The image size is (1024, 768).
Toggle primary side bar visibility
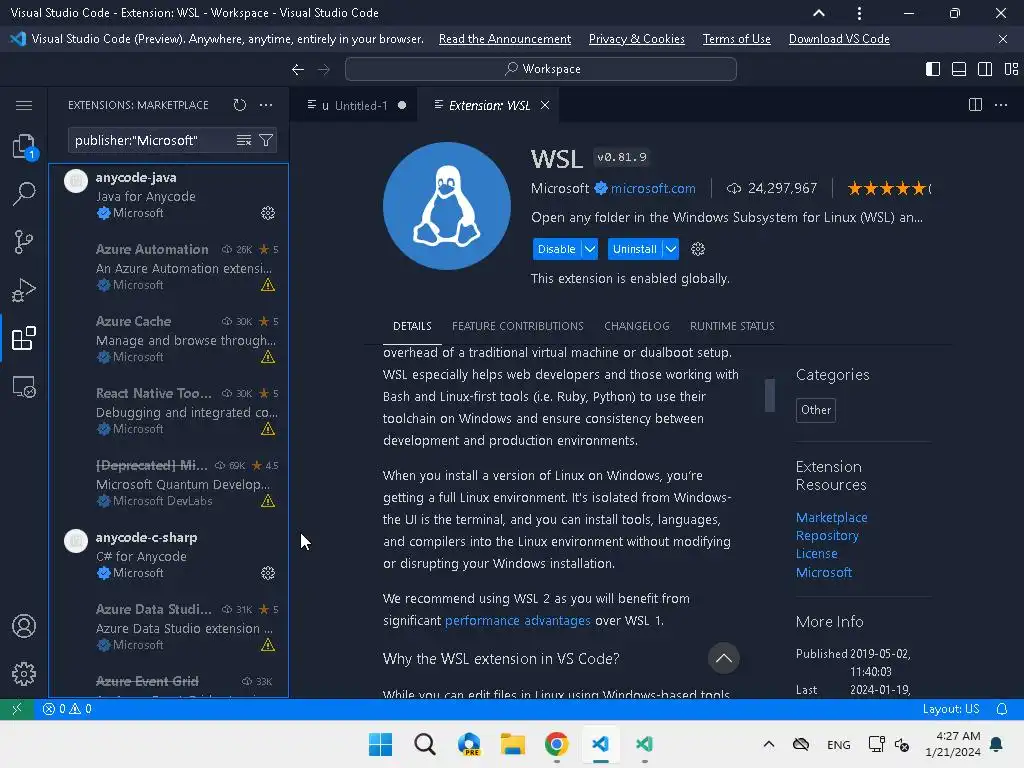coord(933,69)
